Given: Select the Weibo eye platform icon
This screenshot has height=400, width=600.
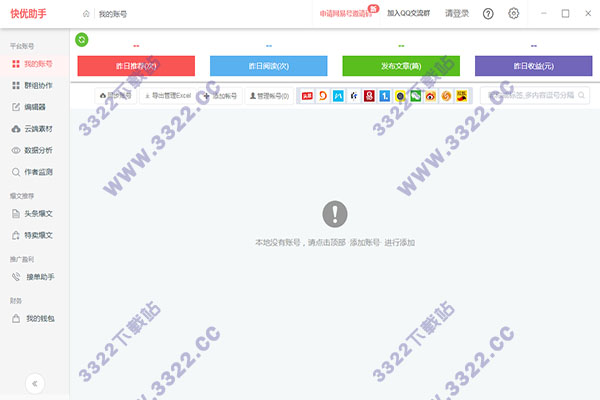Looking at the screenshot, I should (x=431, y=96).
